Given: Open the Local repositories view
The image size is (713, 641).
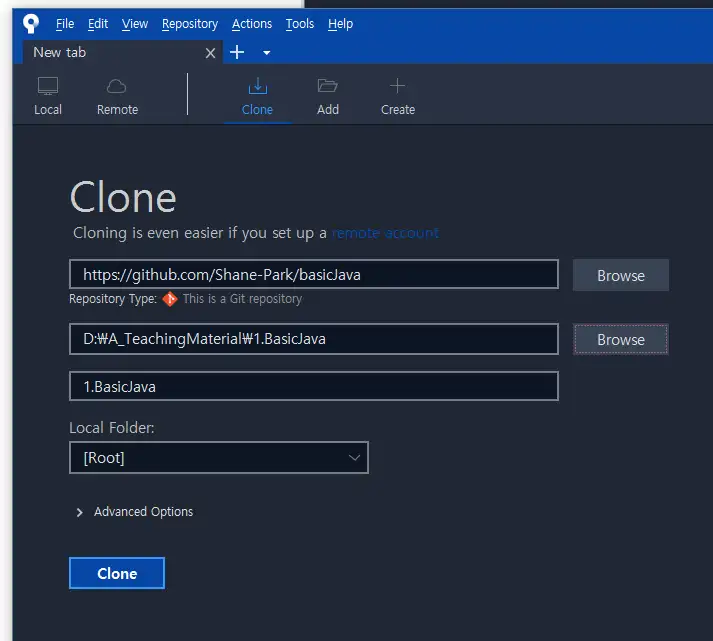Looking at the screenshot, I should 48,96.
